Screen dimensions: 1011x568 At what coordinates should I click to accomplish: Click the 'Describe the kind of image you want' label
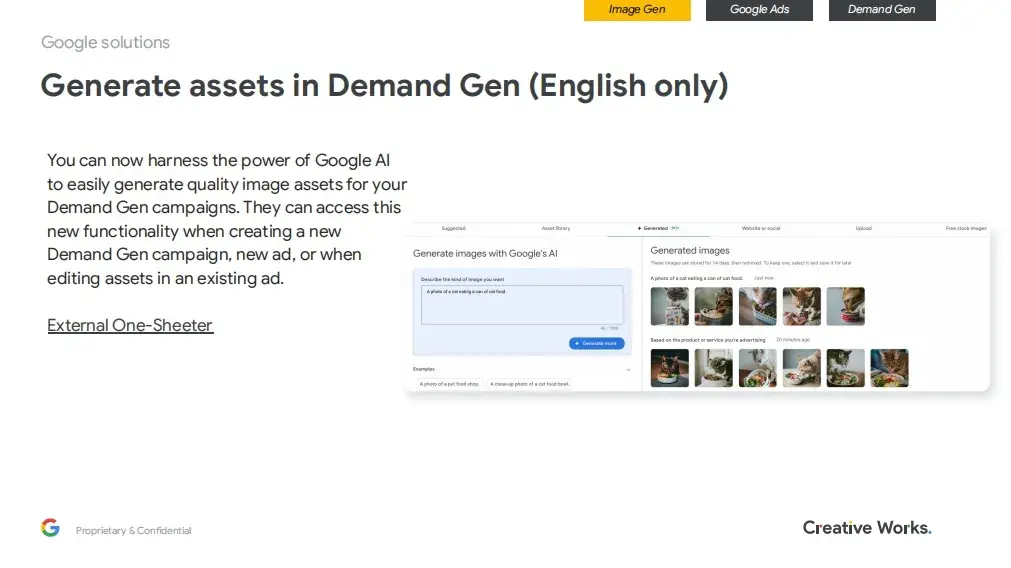pyautogui.click(x=462, y=279)
